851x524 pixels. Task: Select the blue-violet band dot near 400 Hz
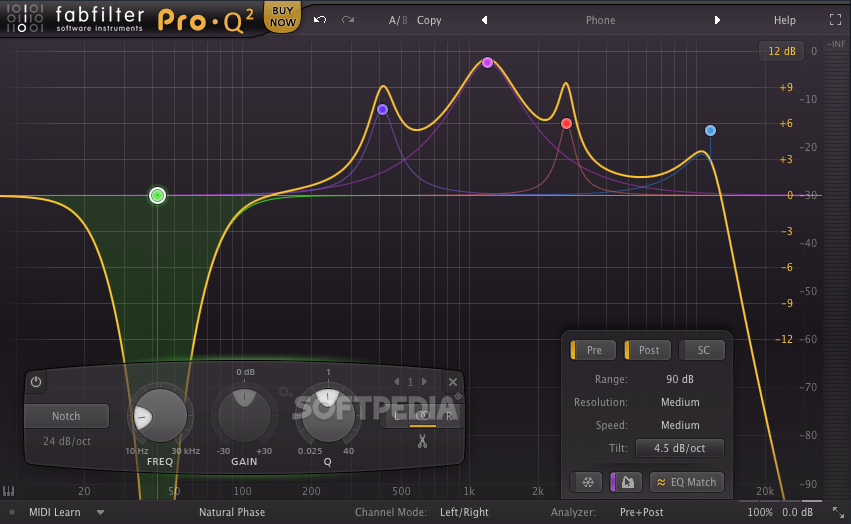pos(382,110)
